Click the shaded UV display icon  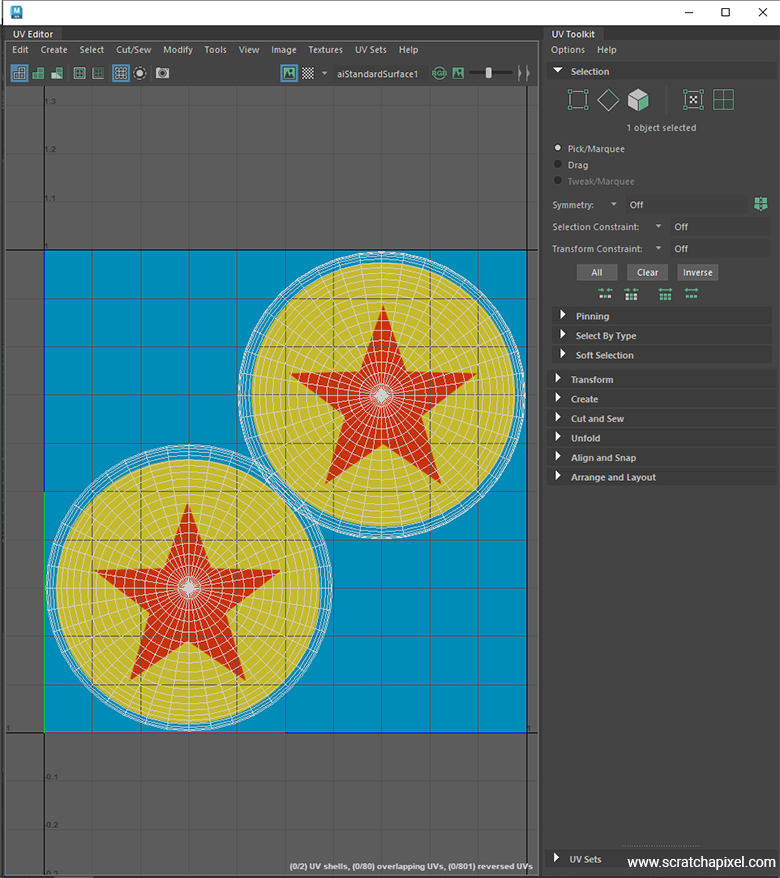38,73
